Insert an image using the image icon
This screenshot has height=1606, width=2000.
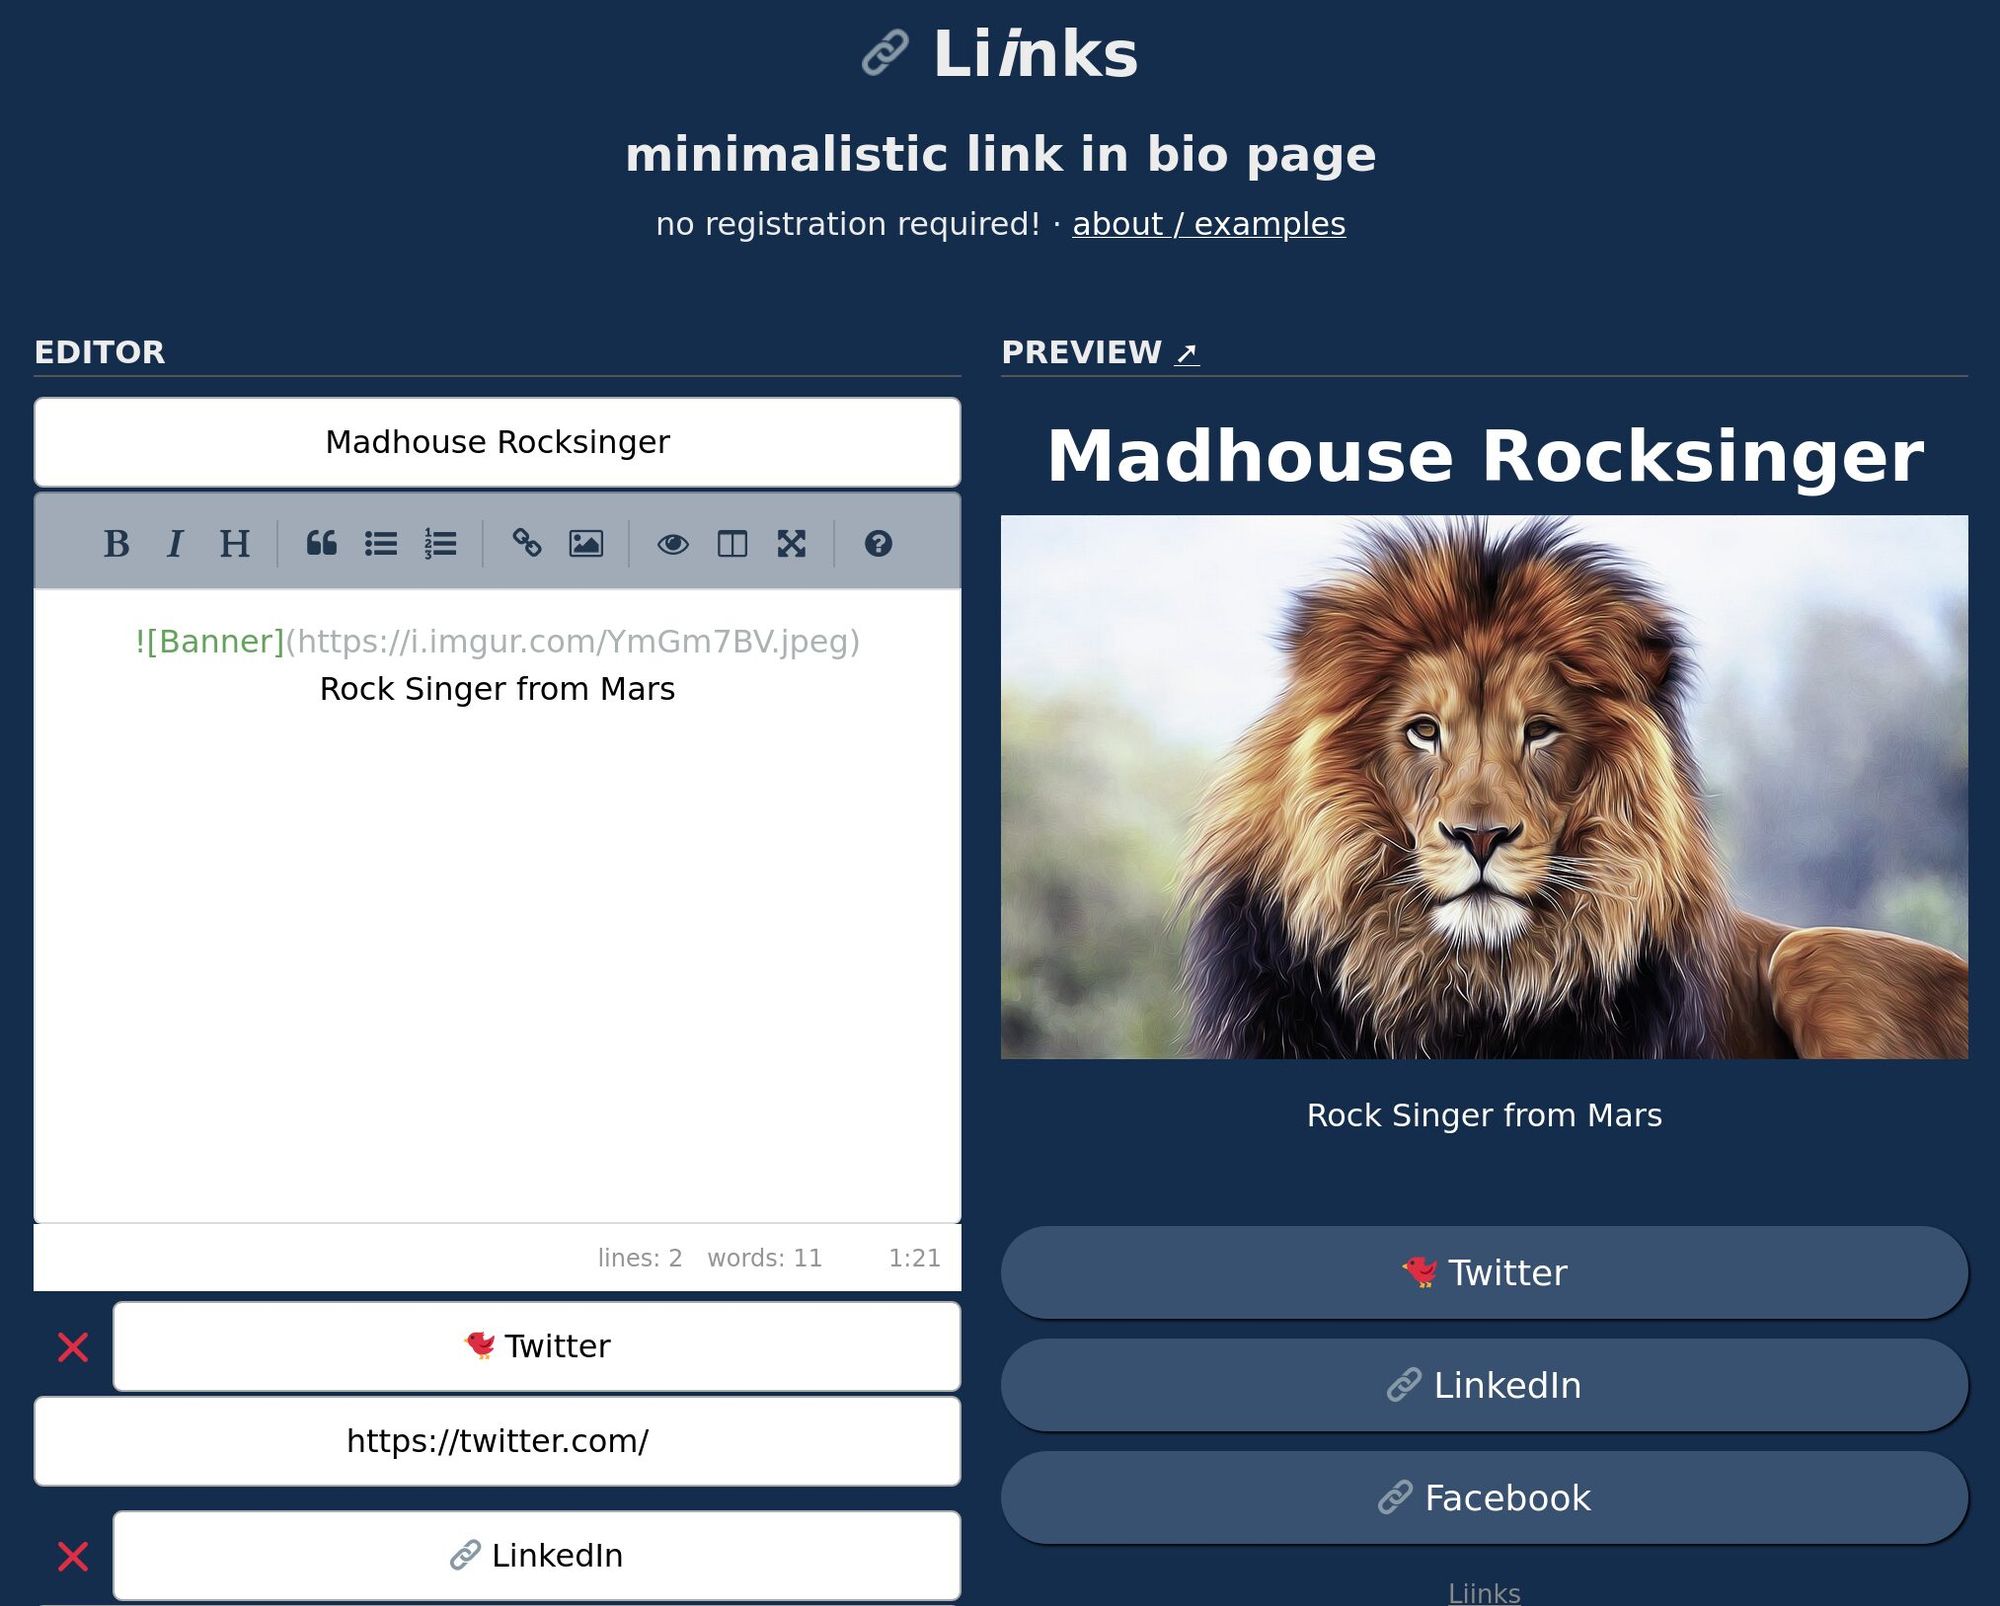click(x=587, y=544)
